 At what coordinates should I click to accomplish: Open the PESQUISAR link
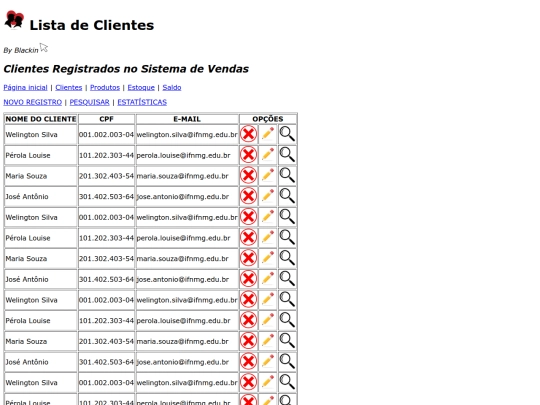(x=90, y=102)
